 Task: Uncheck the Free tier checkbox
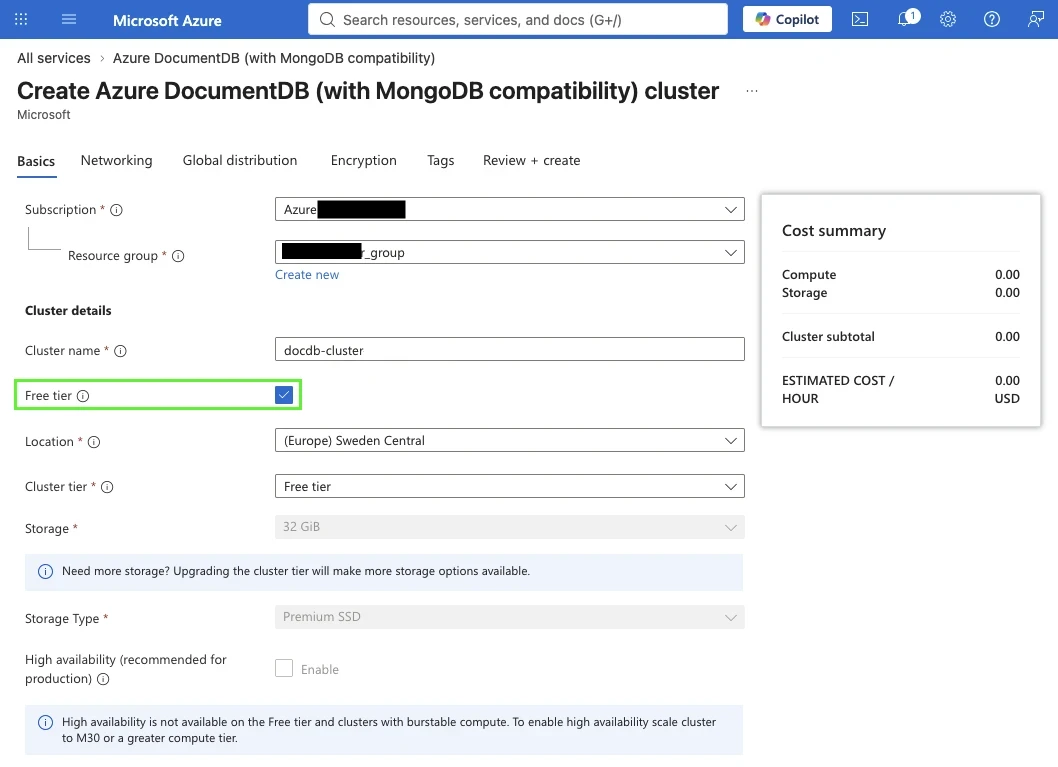click(x=284, y=395)
